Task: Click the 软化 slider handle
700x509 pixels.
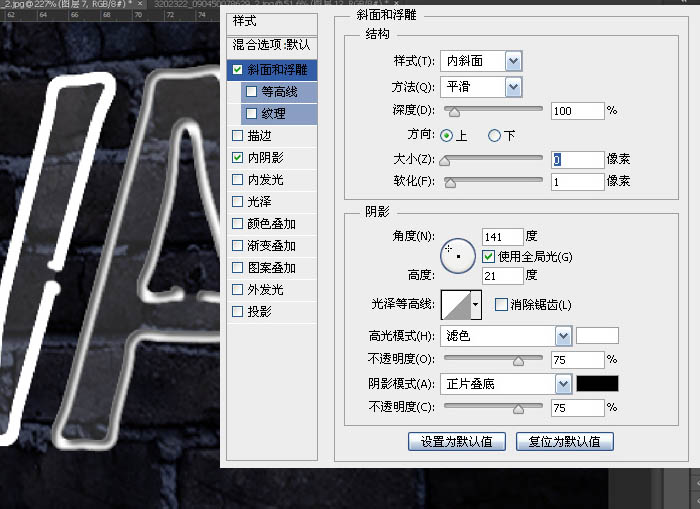Action: [x=450, y=182]
